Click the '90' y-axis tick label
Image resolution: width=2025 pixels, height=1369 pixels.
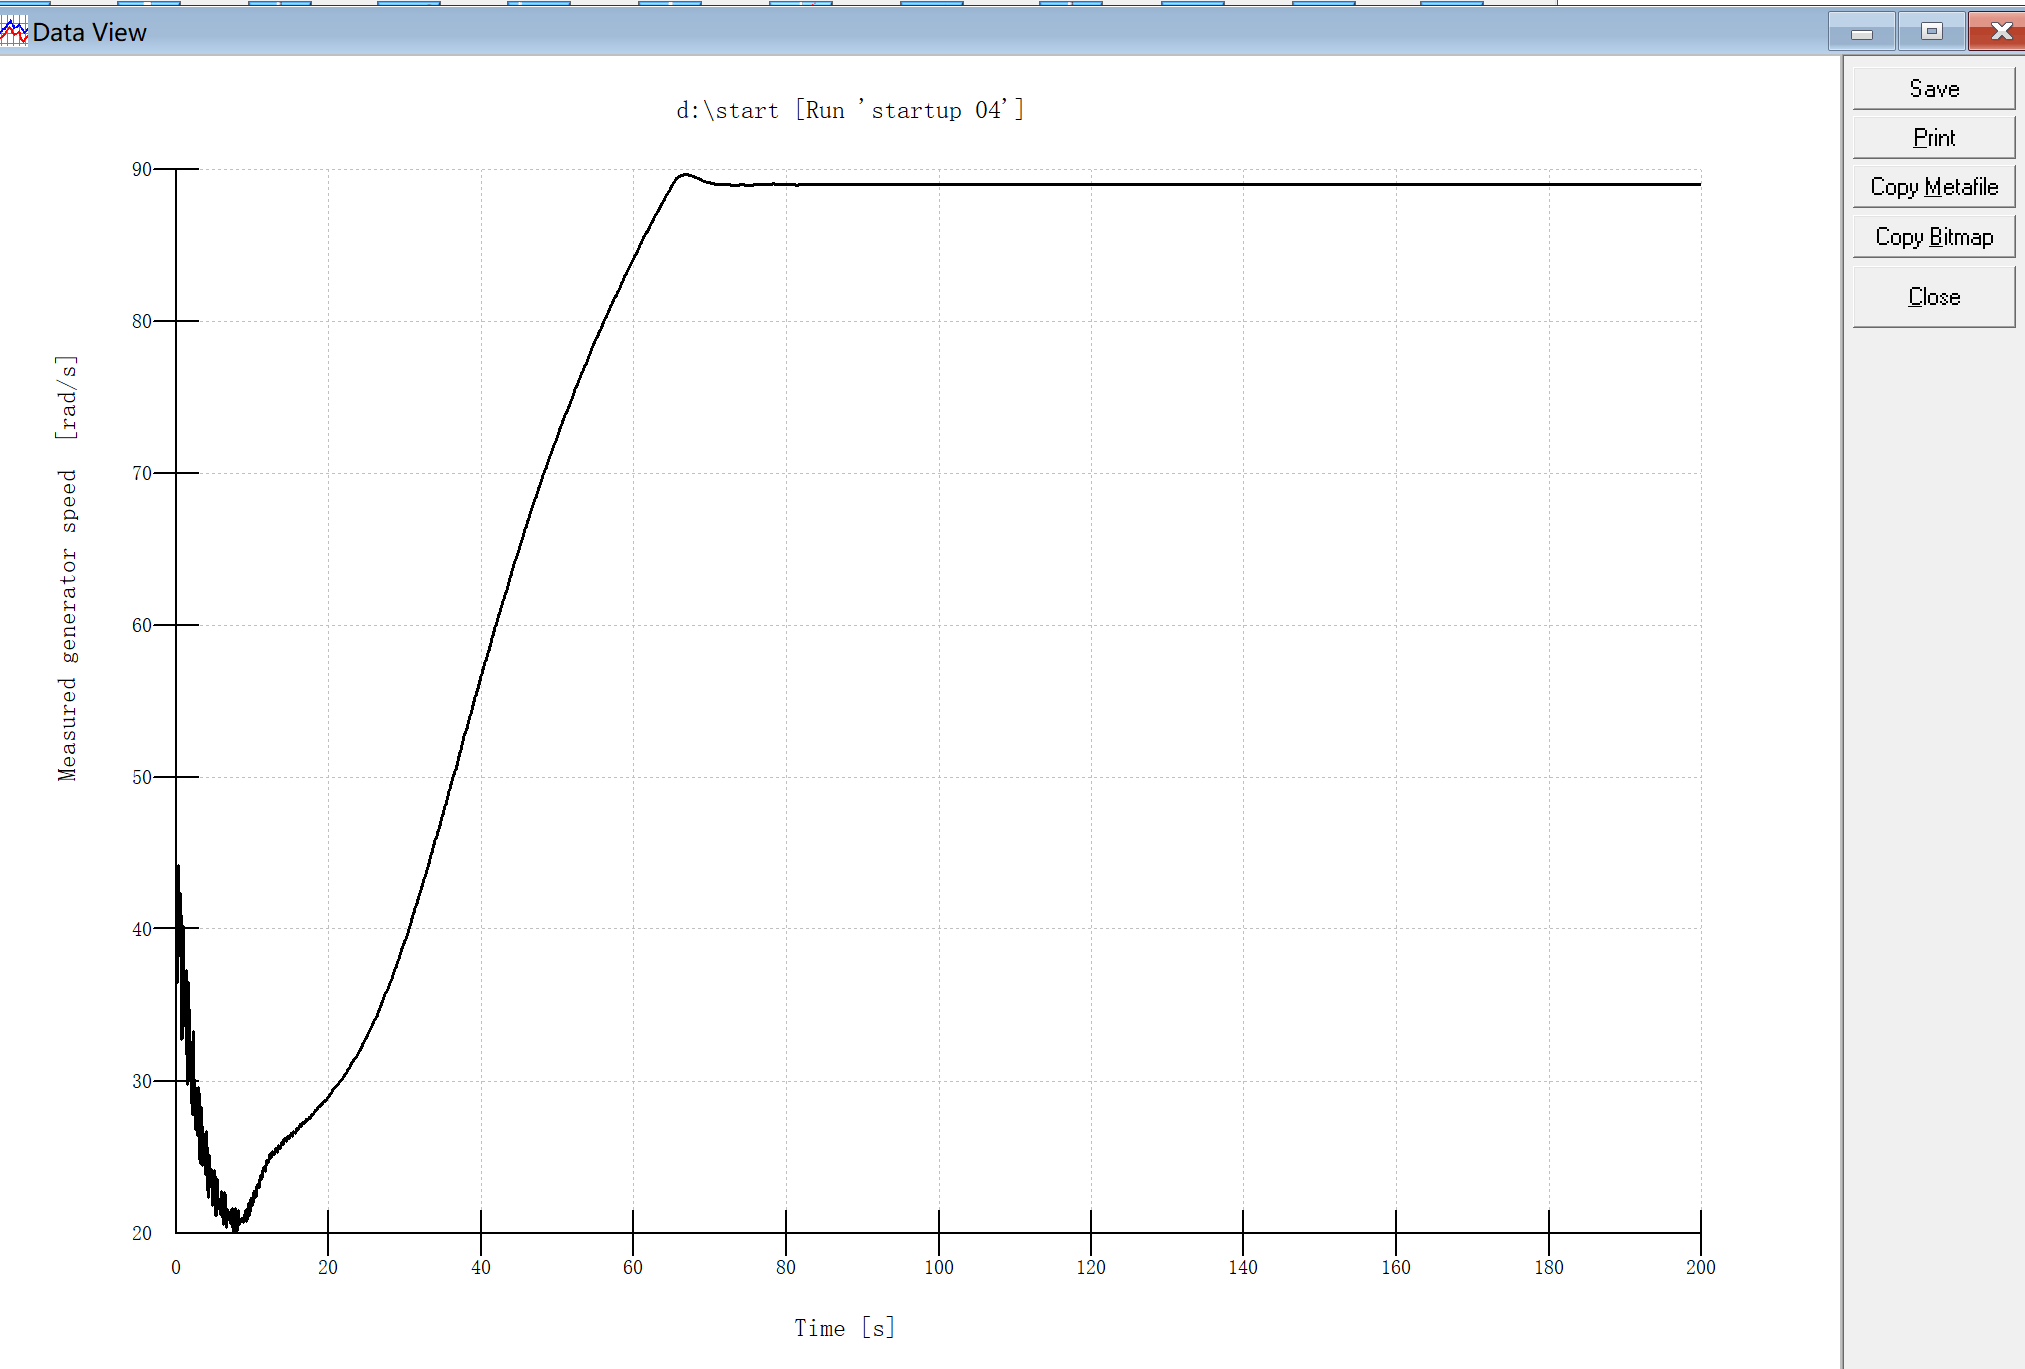coord(142,169)
